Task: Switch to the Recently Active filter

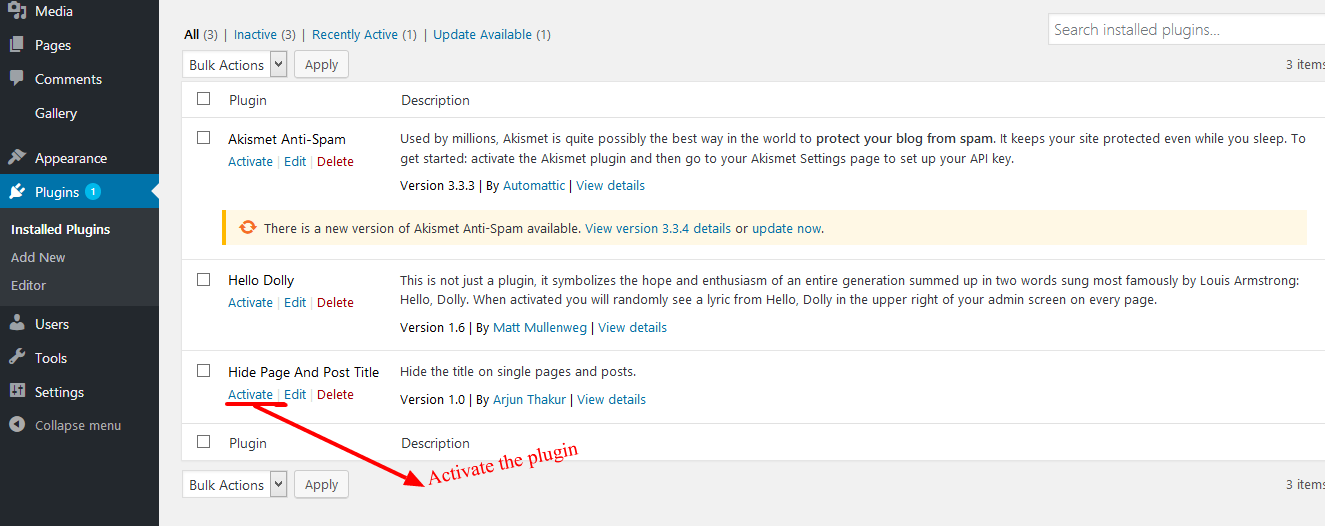Action: click(354, 35)
